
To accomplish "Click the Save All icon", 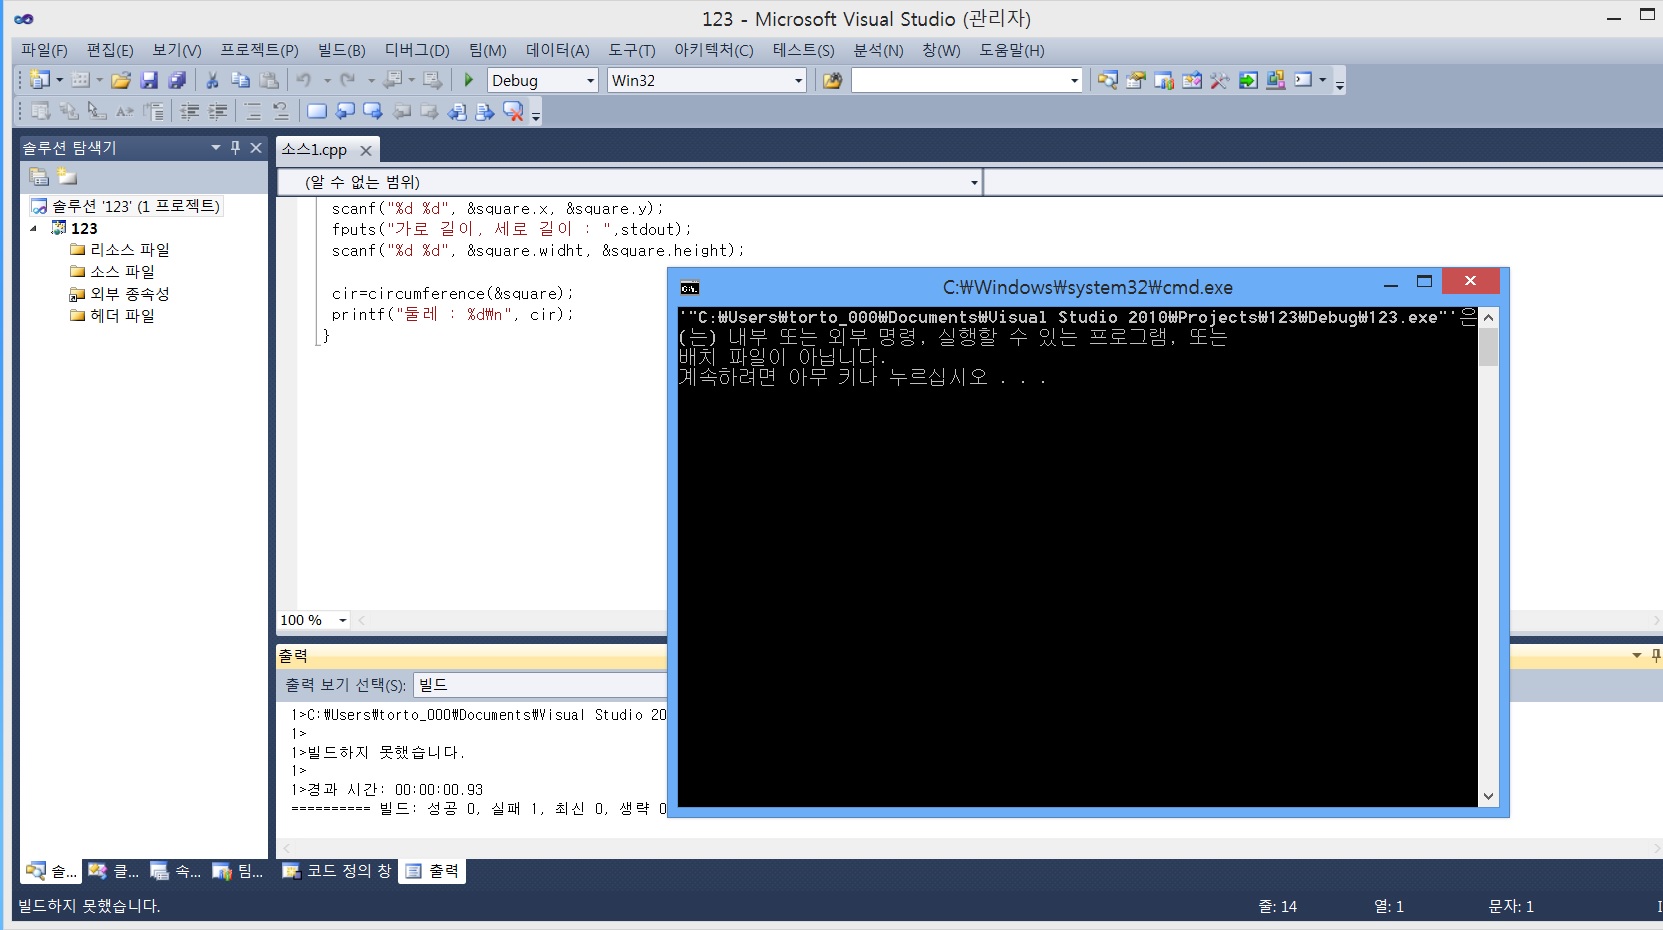I will [177, 80].
